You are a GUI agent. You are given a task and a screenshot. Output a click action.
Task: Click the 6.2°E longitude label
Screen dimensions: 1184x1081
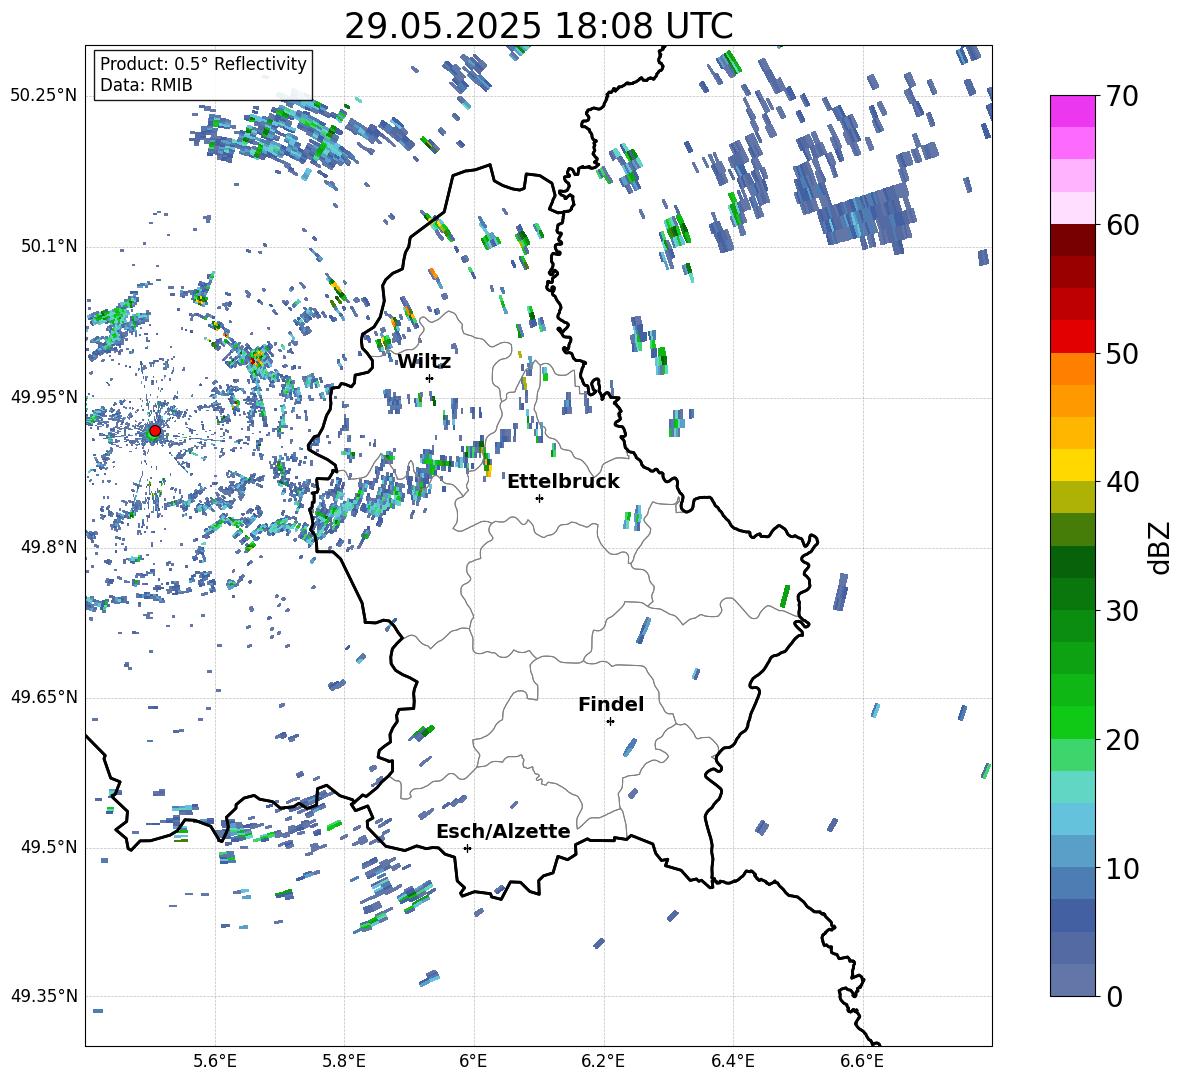(603, 1061)
